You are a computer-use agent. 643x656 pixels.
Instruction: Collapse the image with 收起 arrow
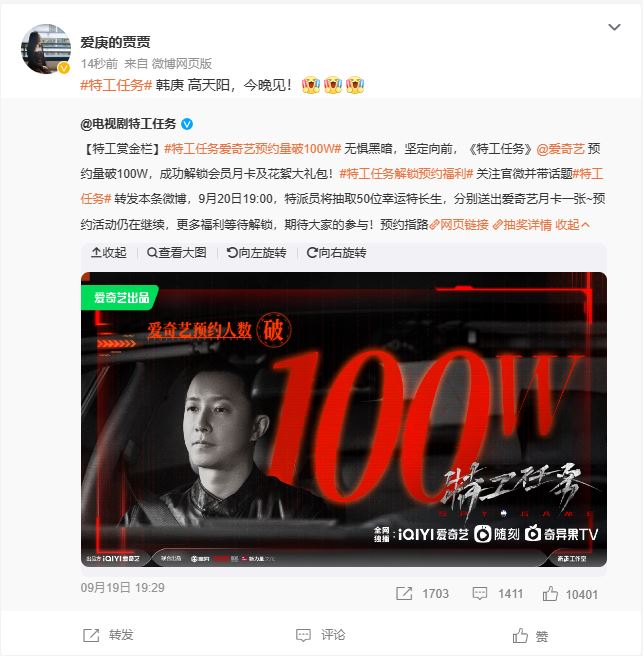point(109,253)
